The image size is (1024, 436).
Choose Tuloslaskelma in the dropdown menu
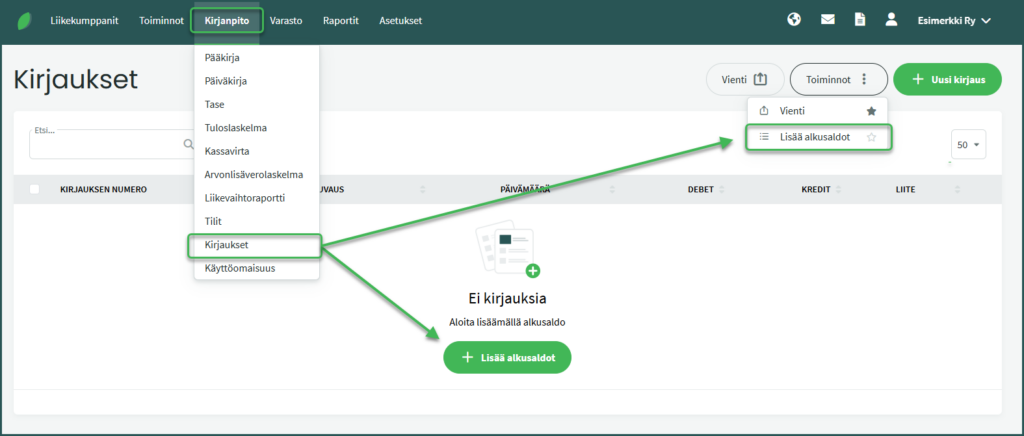tap(236, 128)
